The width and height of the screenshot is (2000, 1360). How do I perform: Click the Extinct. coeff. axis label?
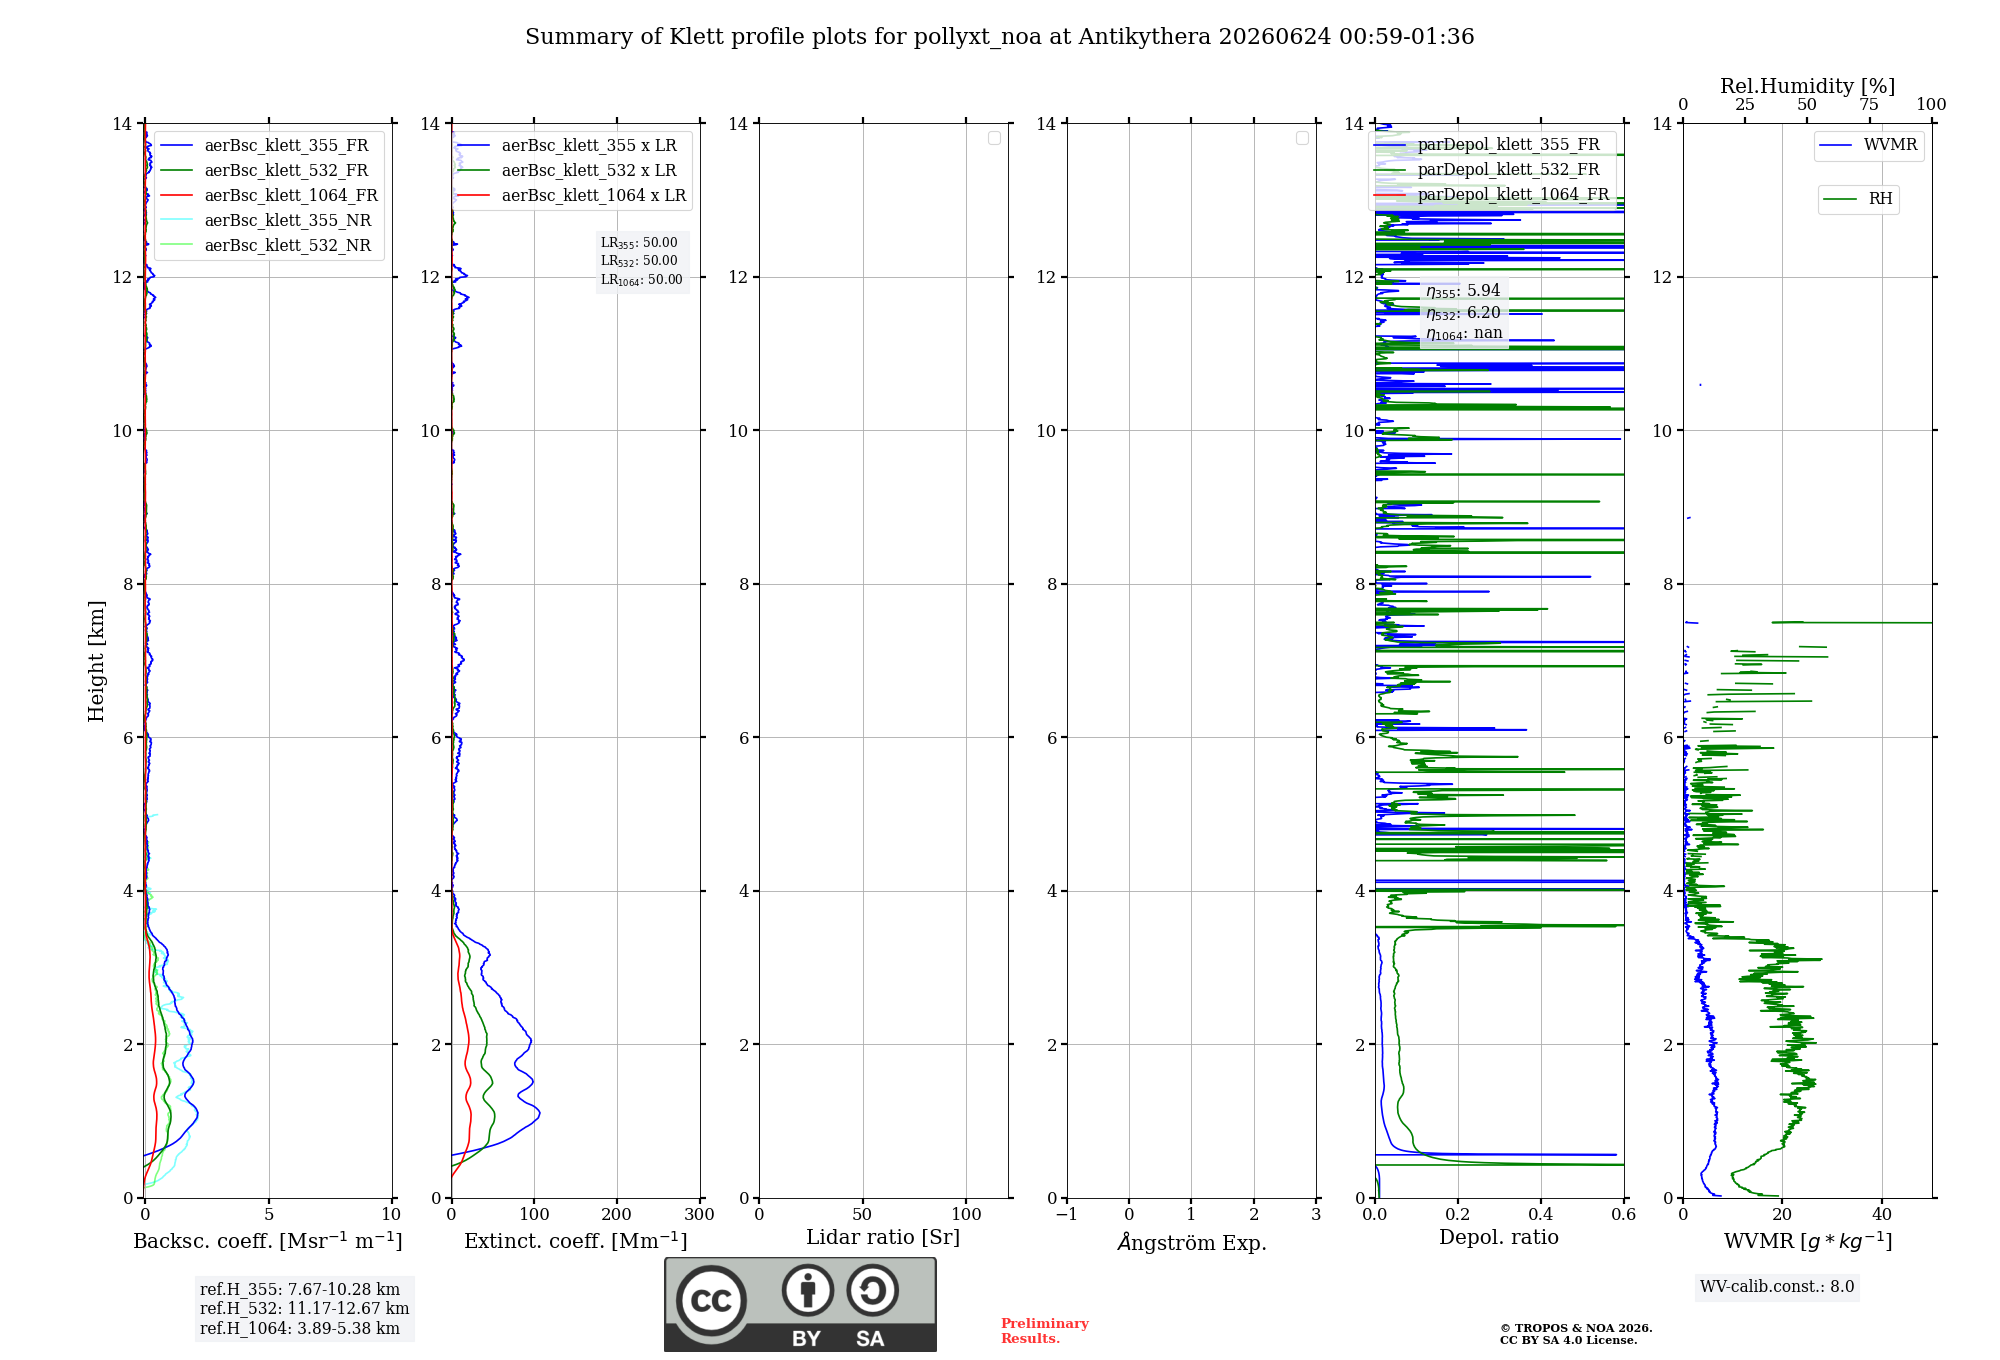(576, 1241)
